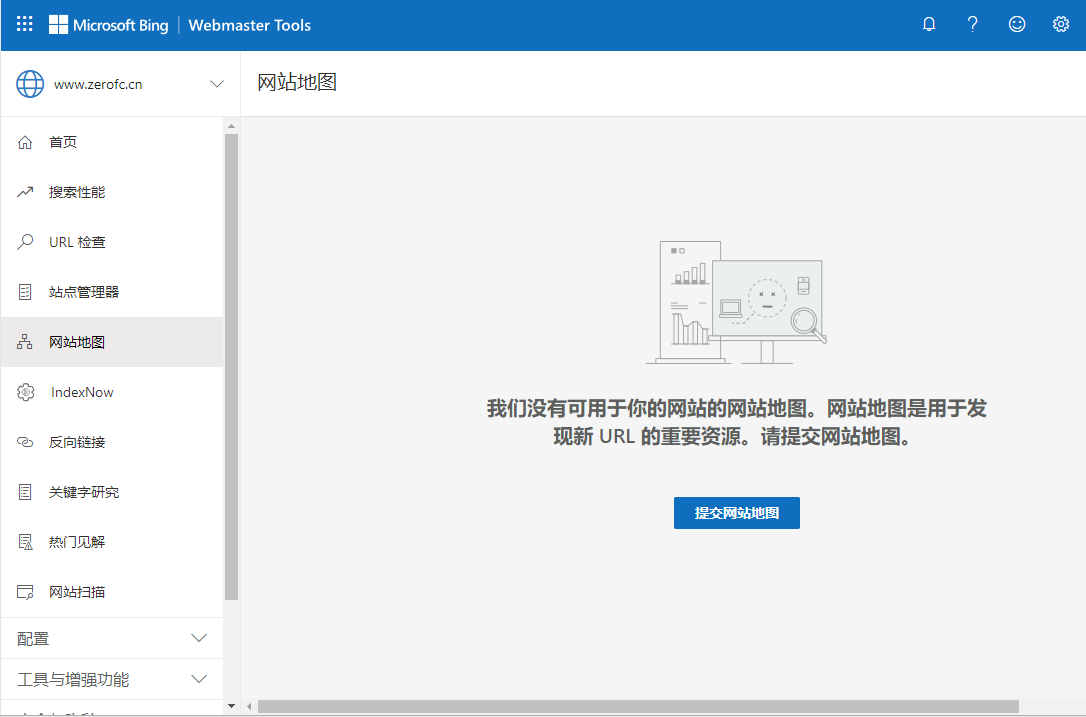Click the document icon beside 关键字研究
Screen dimensions: 1086x717
tap(25, 492)
